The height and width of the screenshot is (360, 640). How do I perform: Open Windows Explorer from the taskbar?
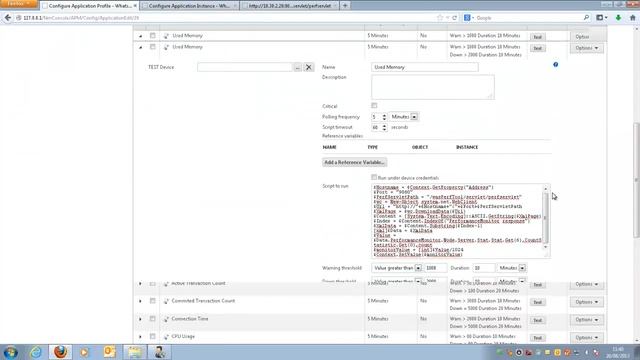[x=134, y=352]
